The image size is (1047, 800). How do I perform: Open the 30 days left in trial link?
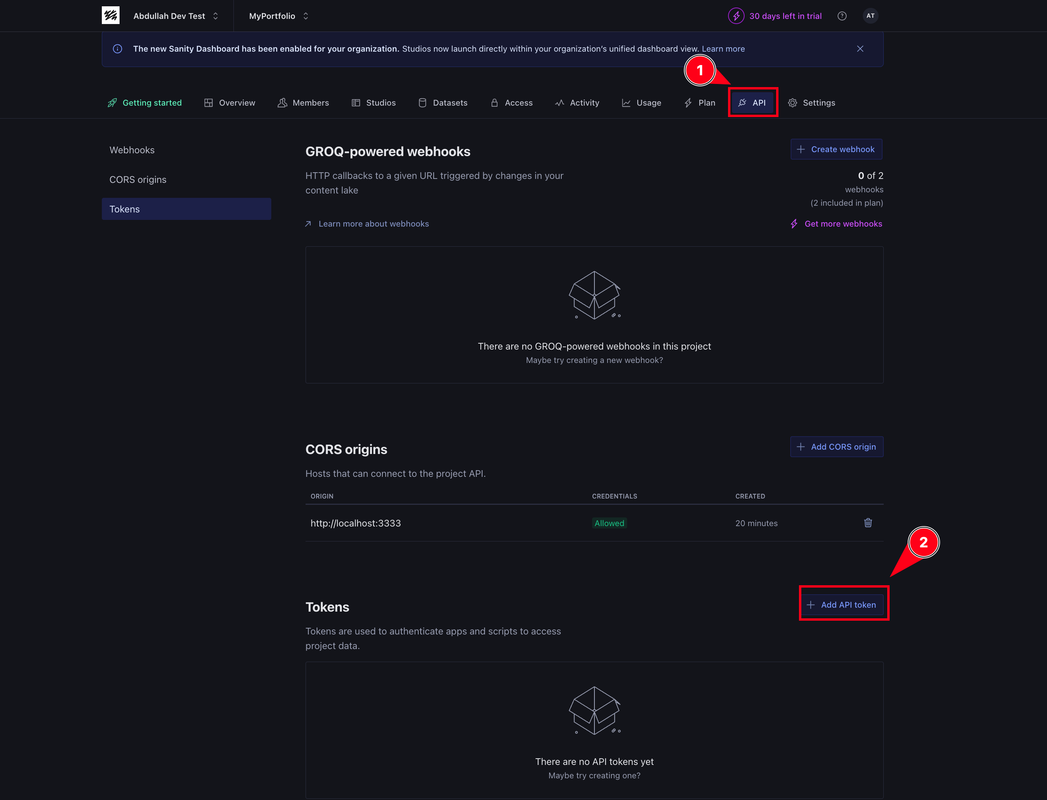point(785,16)
